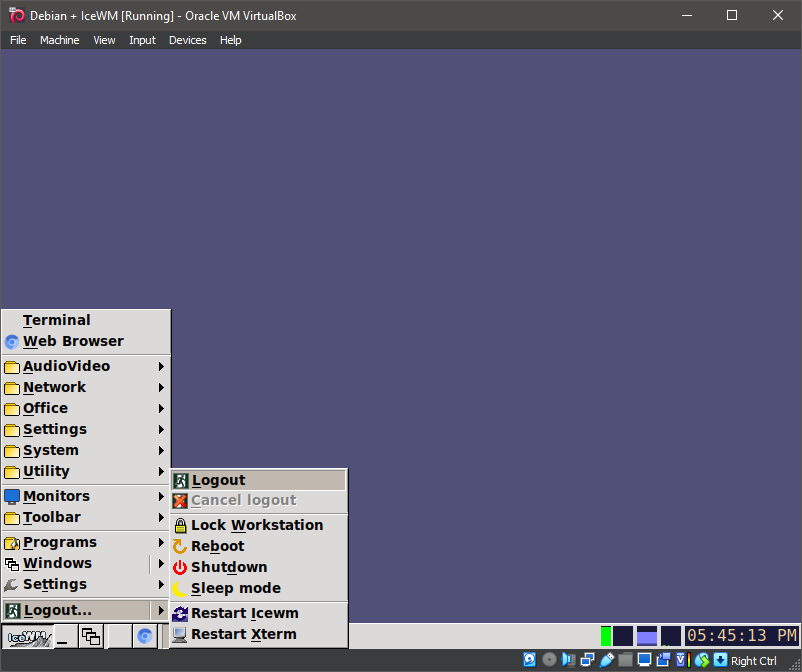Click the green CPU monitor graph
This screenshot has width=802, height=672.
click(x=606, y=636)
